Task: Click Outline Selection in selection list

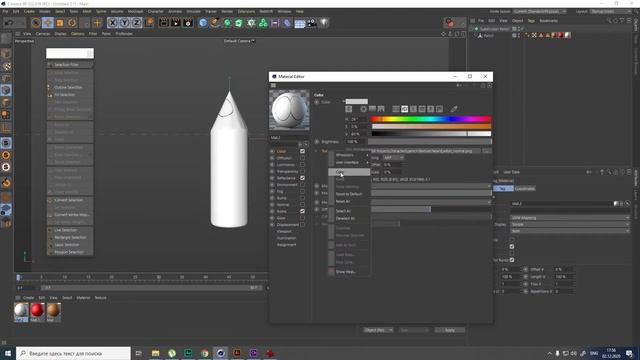Action: [69, 87]
